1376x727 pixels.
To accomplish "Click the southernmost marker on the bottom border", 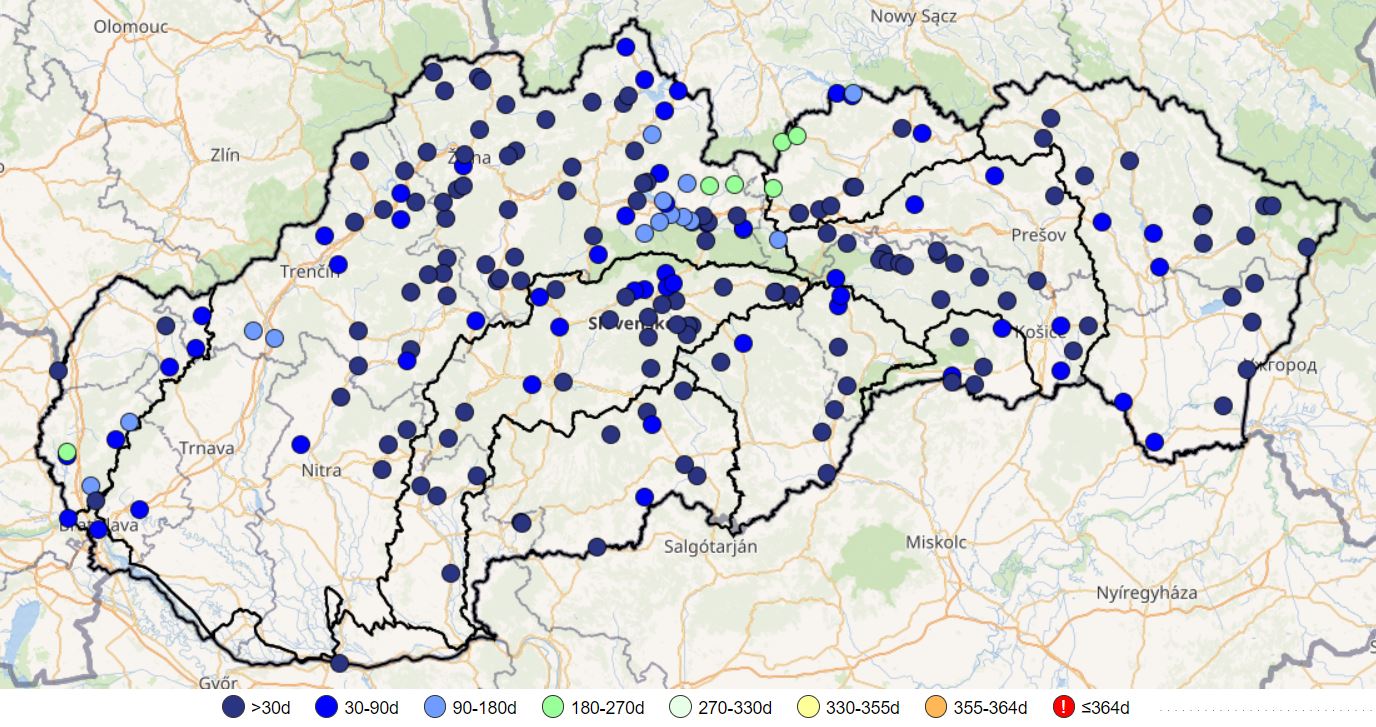I will (x=339, y=663).
